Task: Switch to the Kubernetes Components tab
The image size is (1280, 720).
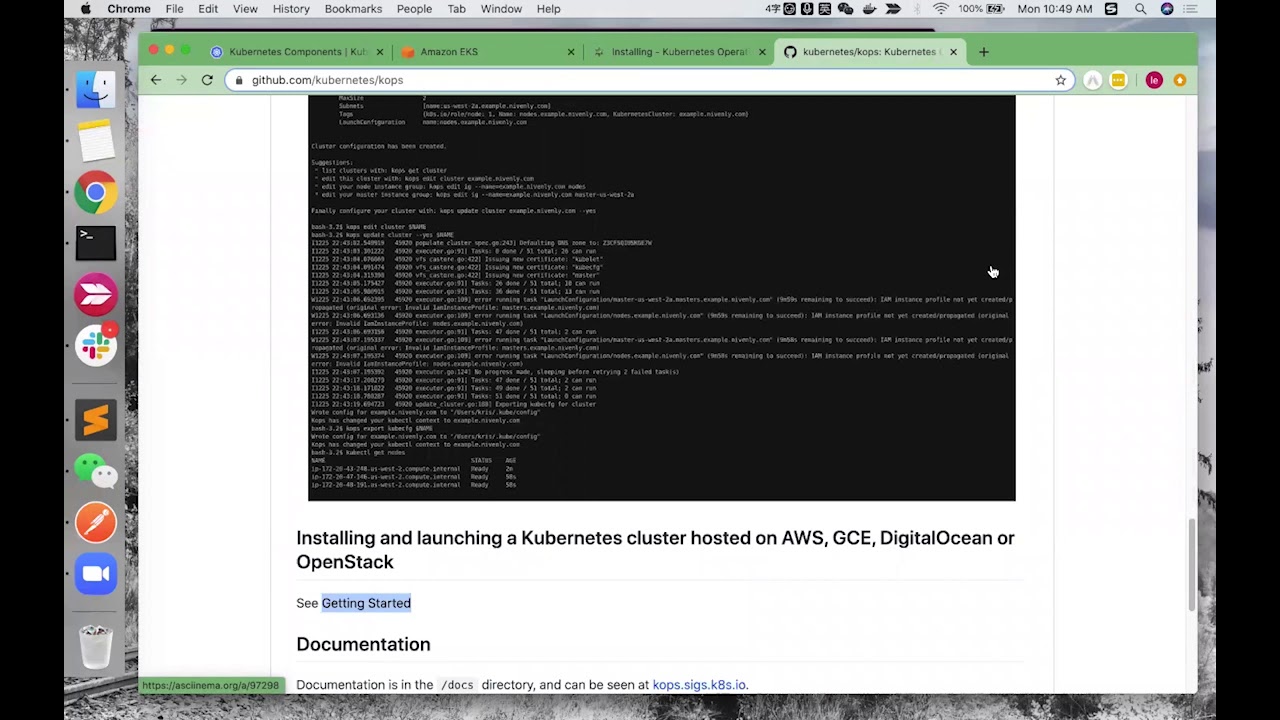Action: coord(297,52)
